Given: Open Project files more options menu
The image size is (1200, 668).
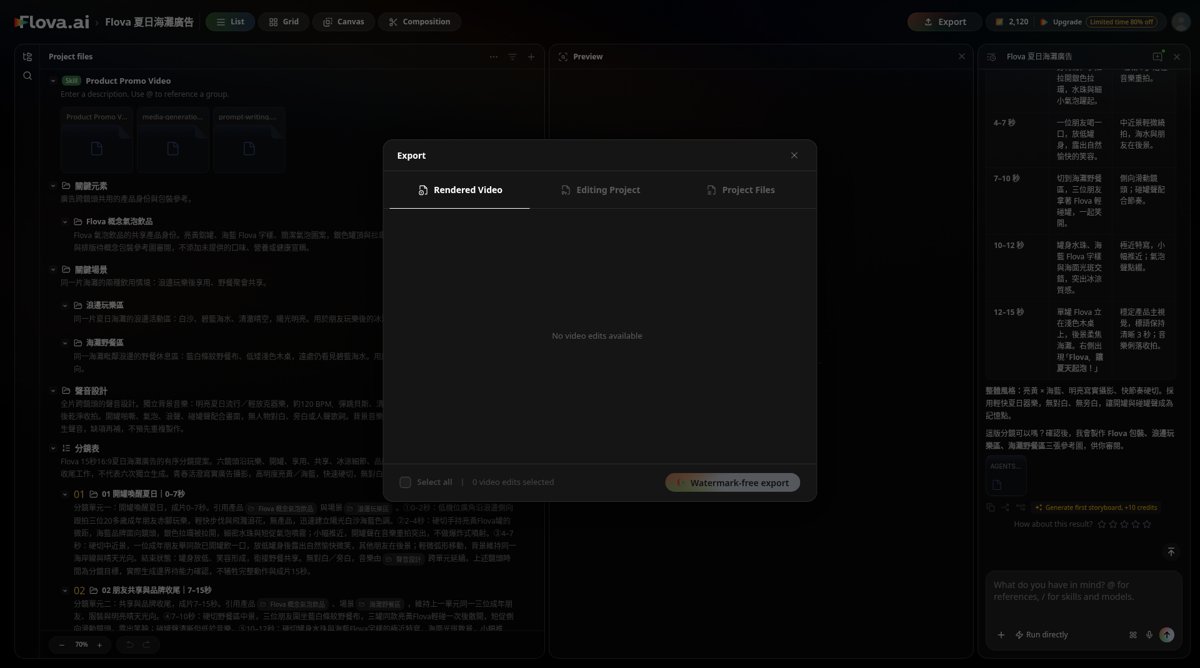Looking at the screenshot, I should click(x=494, y=57).
